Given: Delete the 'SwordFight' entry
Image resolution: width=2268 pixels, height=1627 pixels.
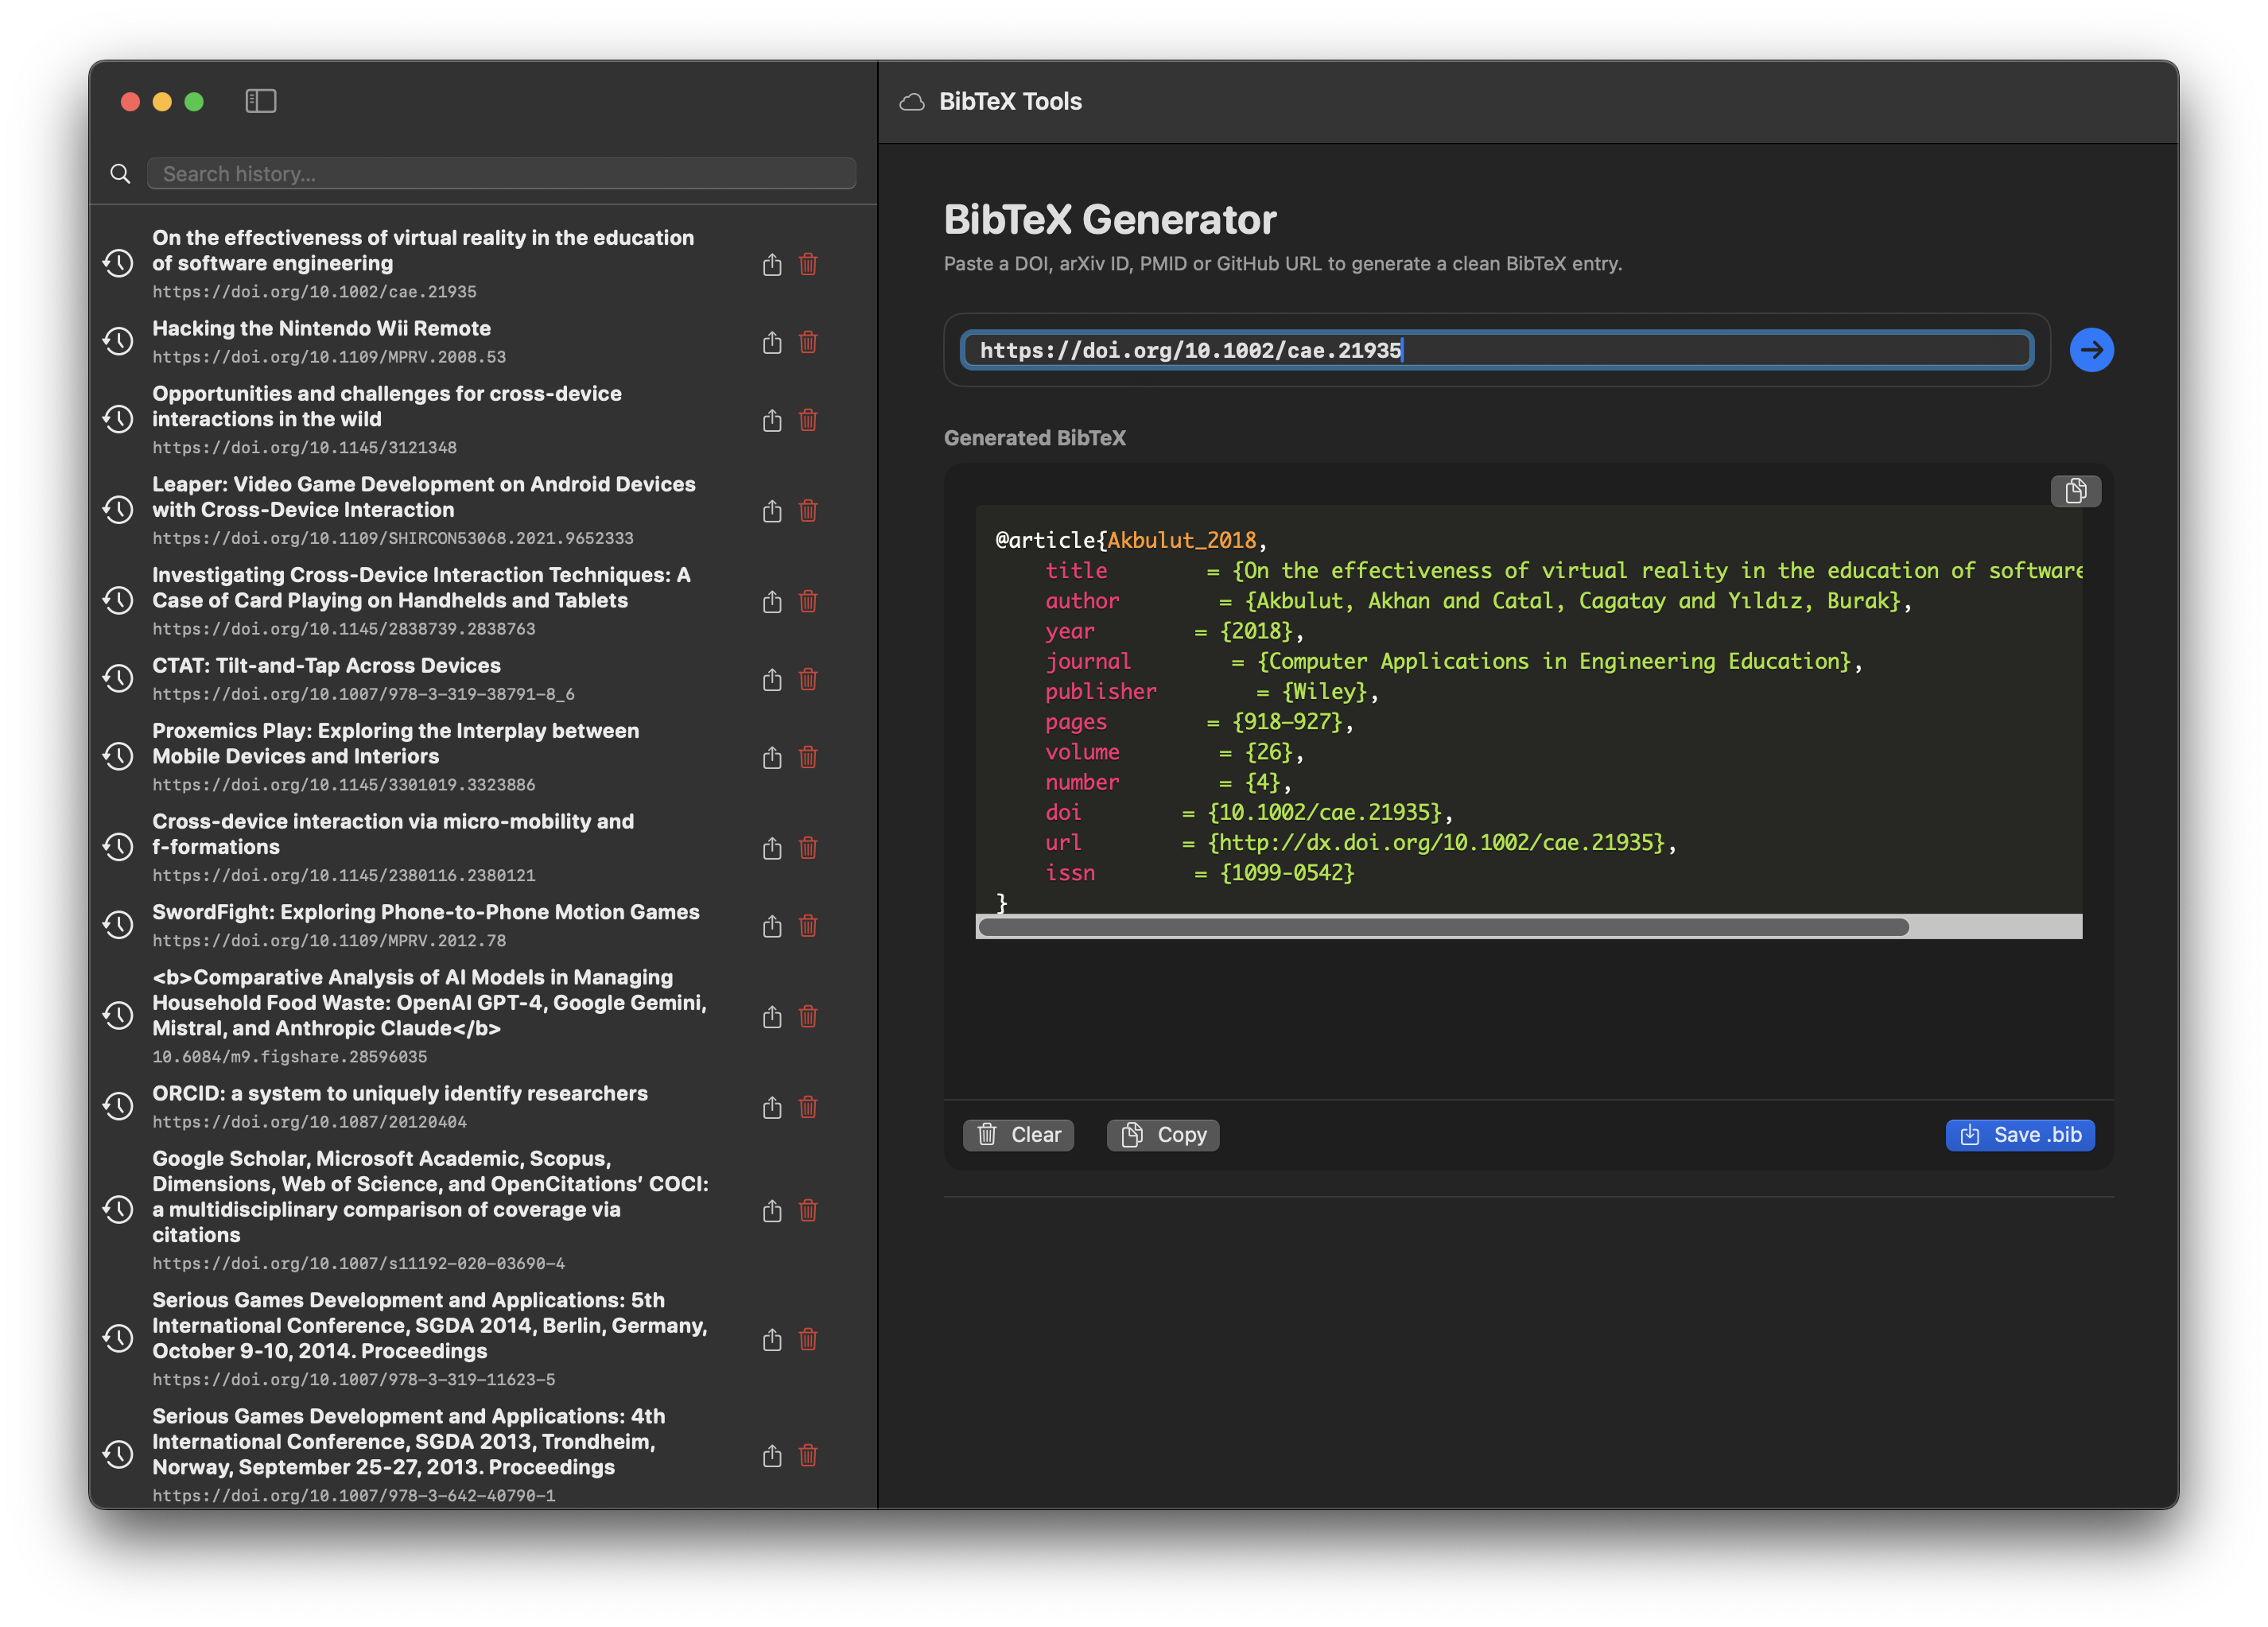Looking at the screenshot, I should 808,926.
